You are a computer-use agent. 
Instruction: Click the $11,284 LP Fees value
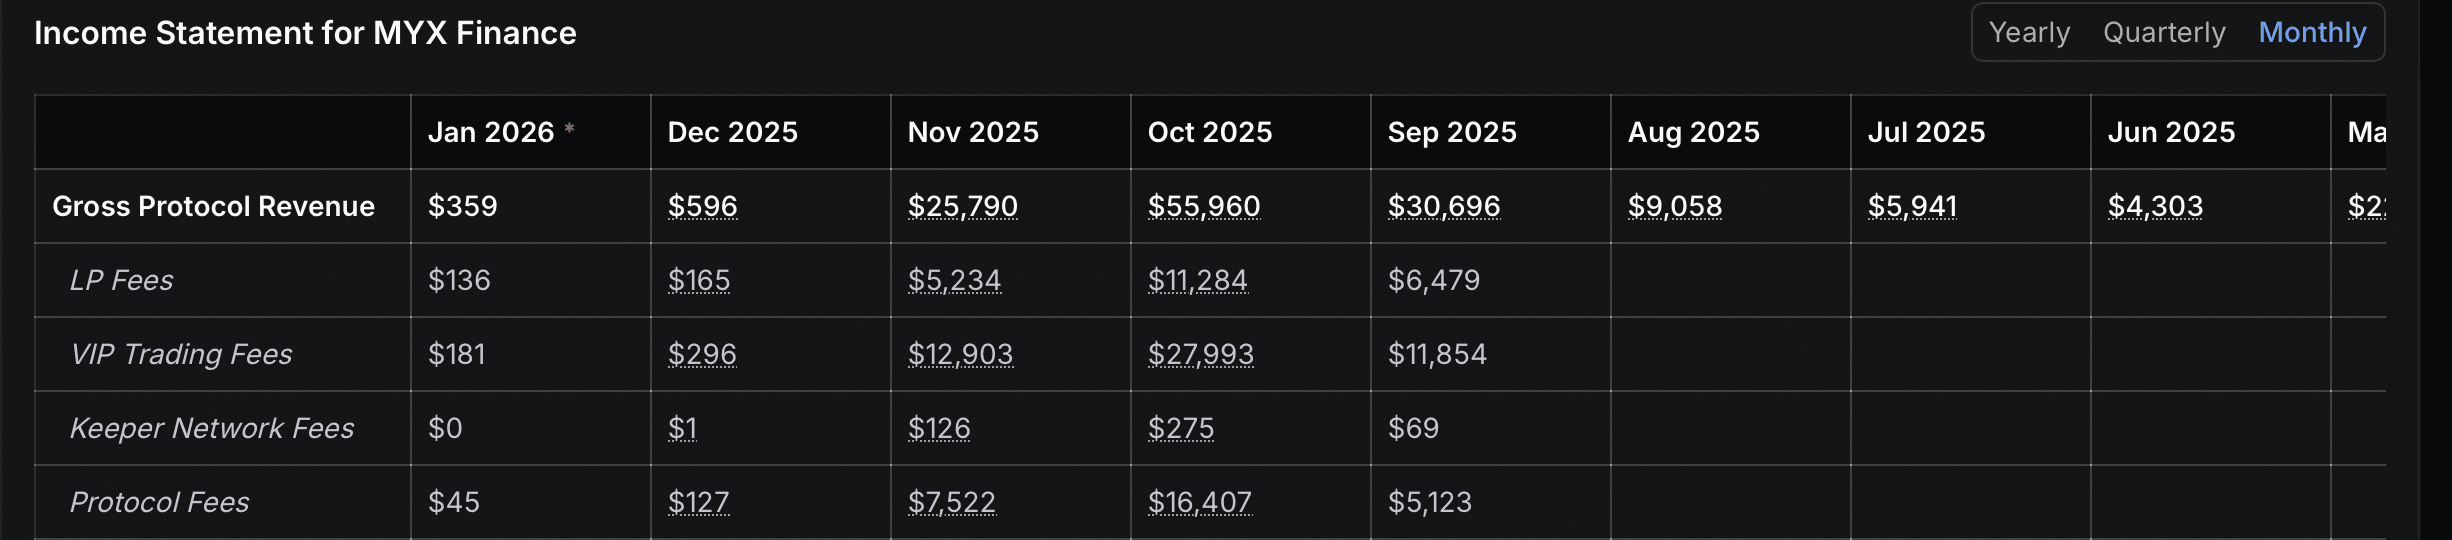(1197, 280)
